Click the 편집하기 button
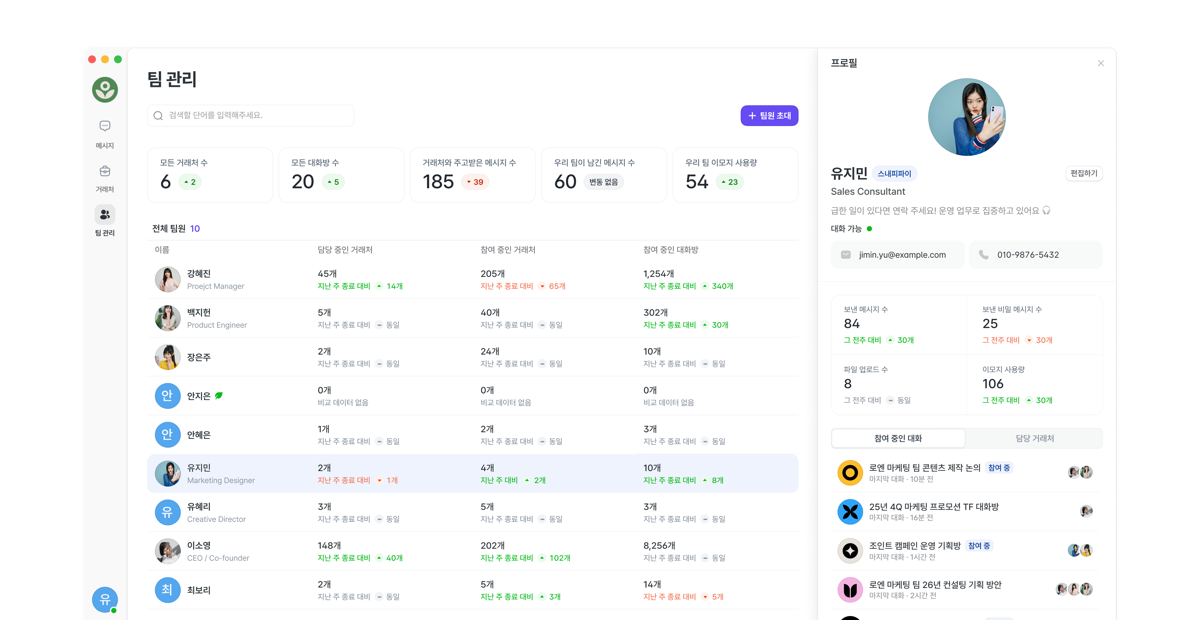Image resolution: width=1200 pixels, height=620 pixels. [1084, 173]
